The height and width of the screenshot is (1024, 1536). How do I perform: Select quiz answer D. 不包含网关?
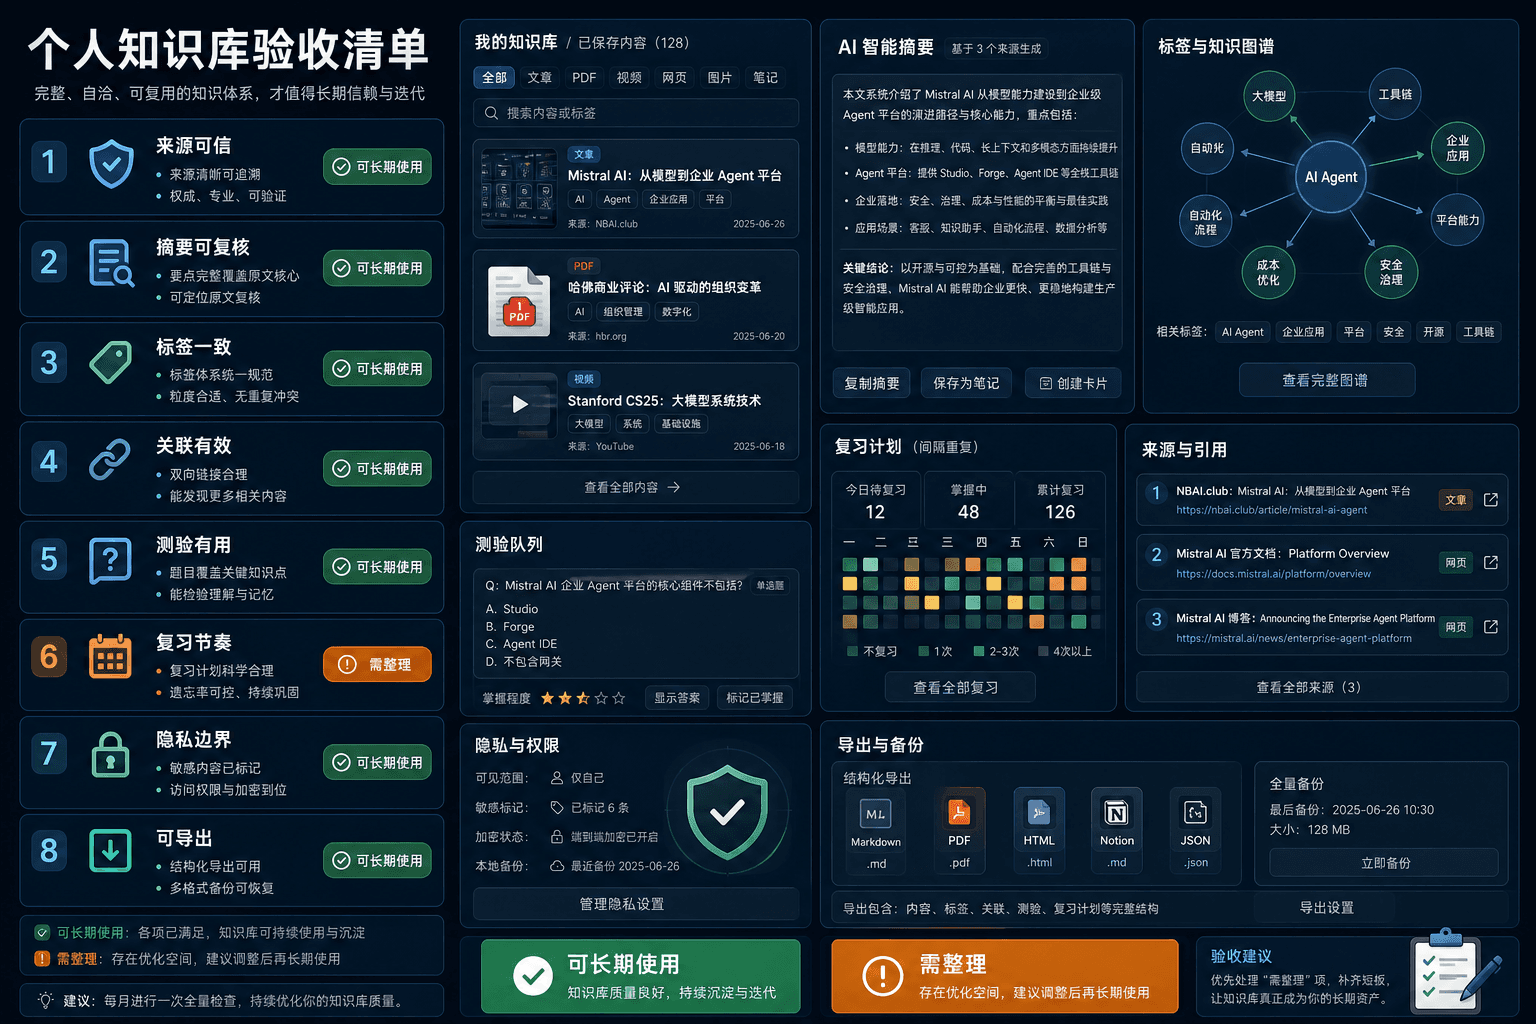524,662
